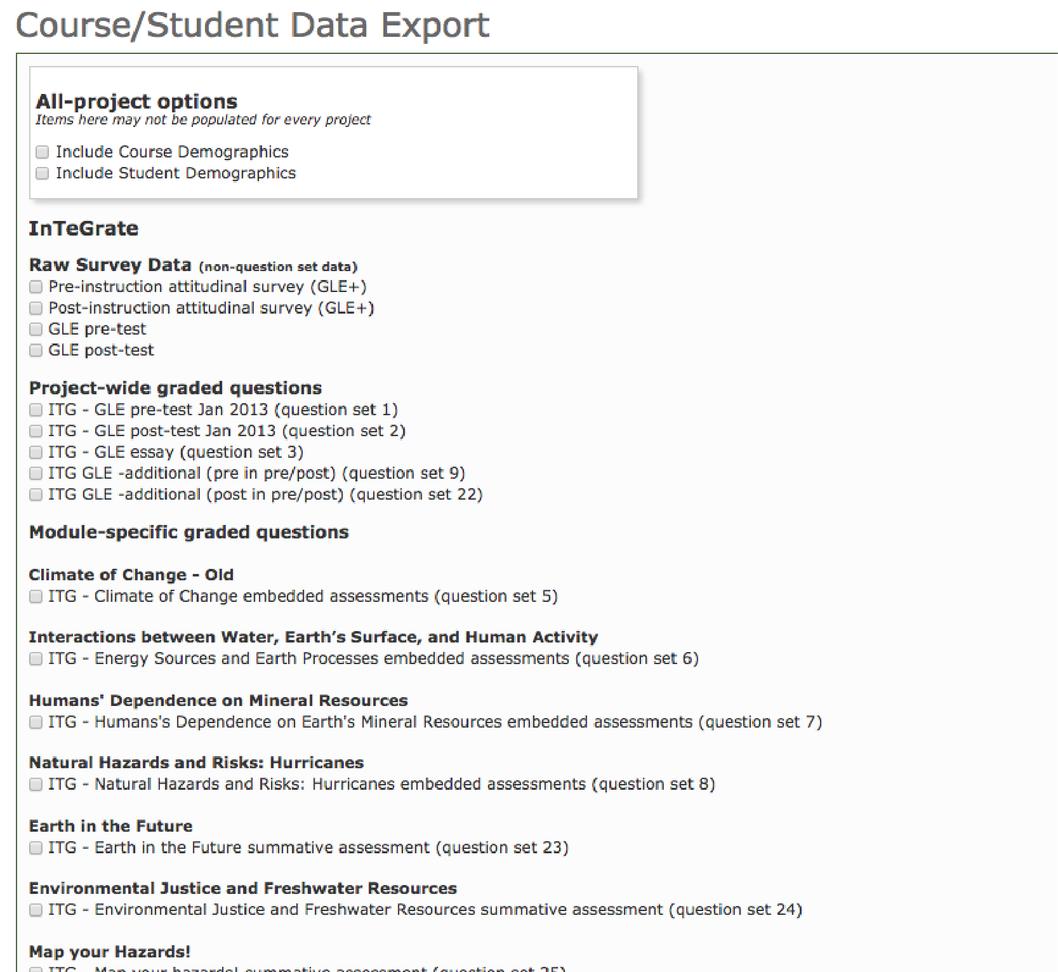Check ITG - GLE pre-test Jan 2013

(x=34, y=409)
